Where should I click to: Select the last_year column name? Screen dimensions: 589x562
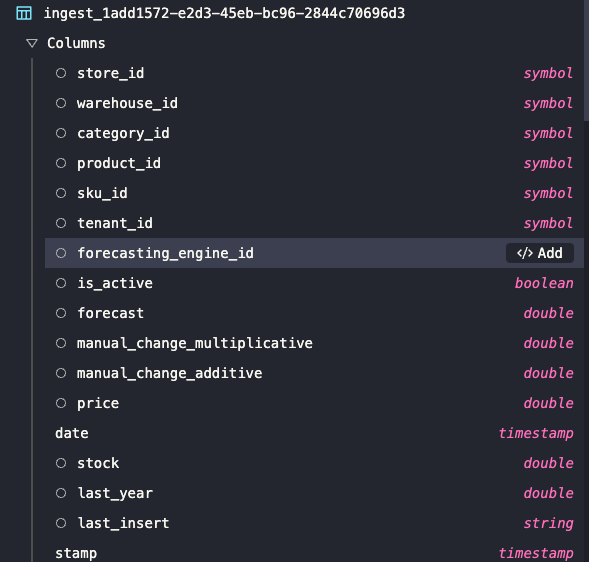[115, 494]
